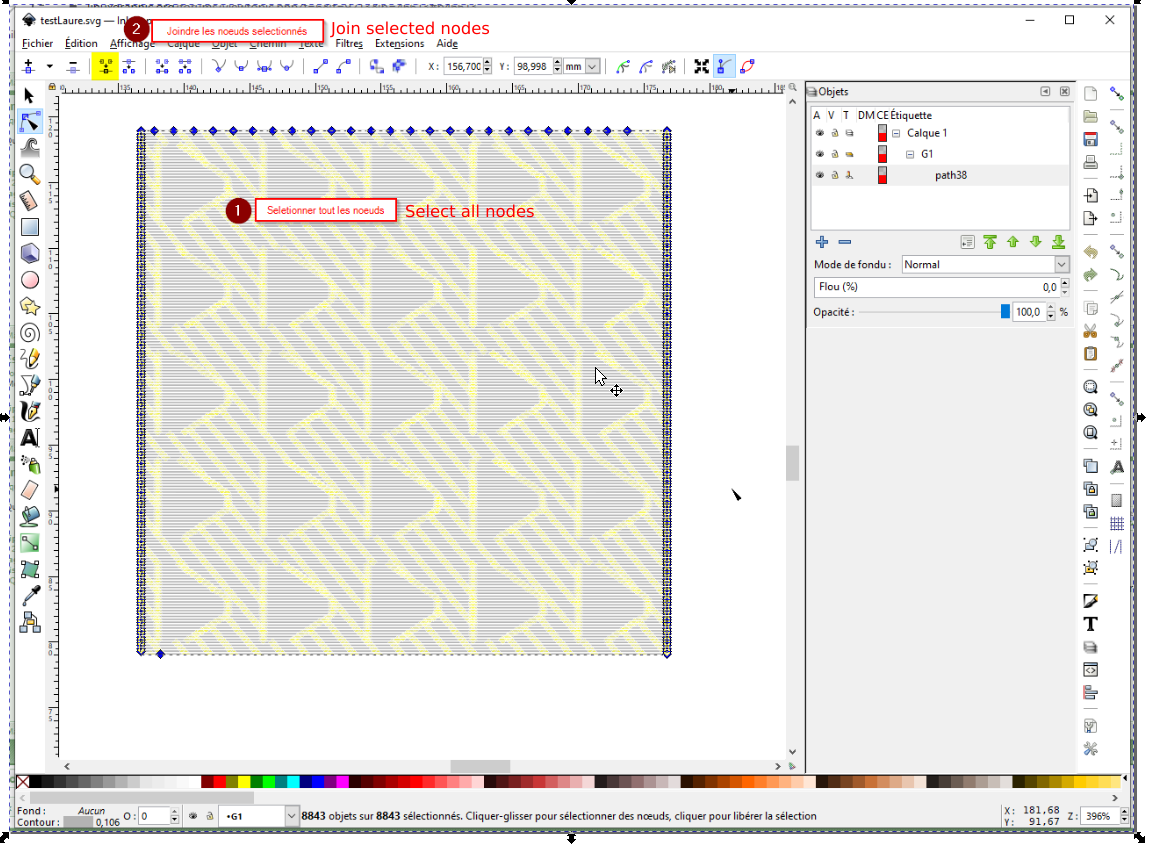Screen dimensions: 1153x845
Task: Select the Node editing tool in the toolbox
Action: click(x=29, y=121)
